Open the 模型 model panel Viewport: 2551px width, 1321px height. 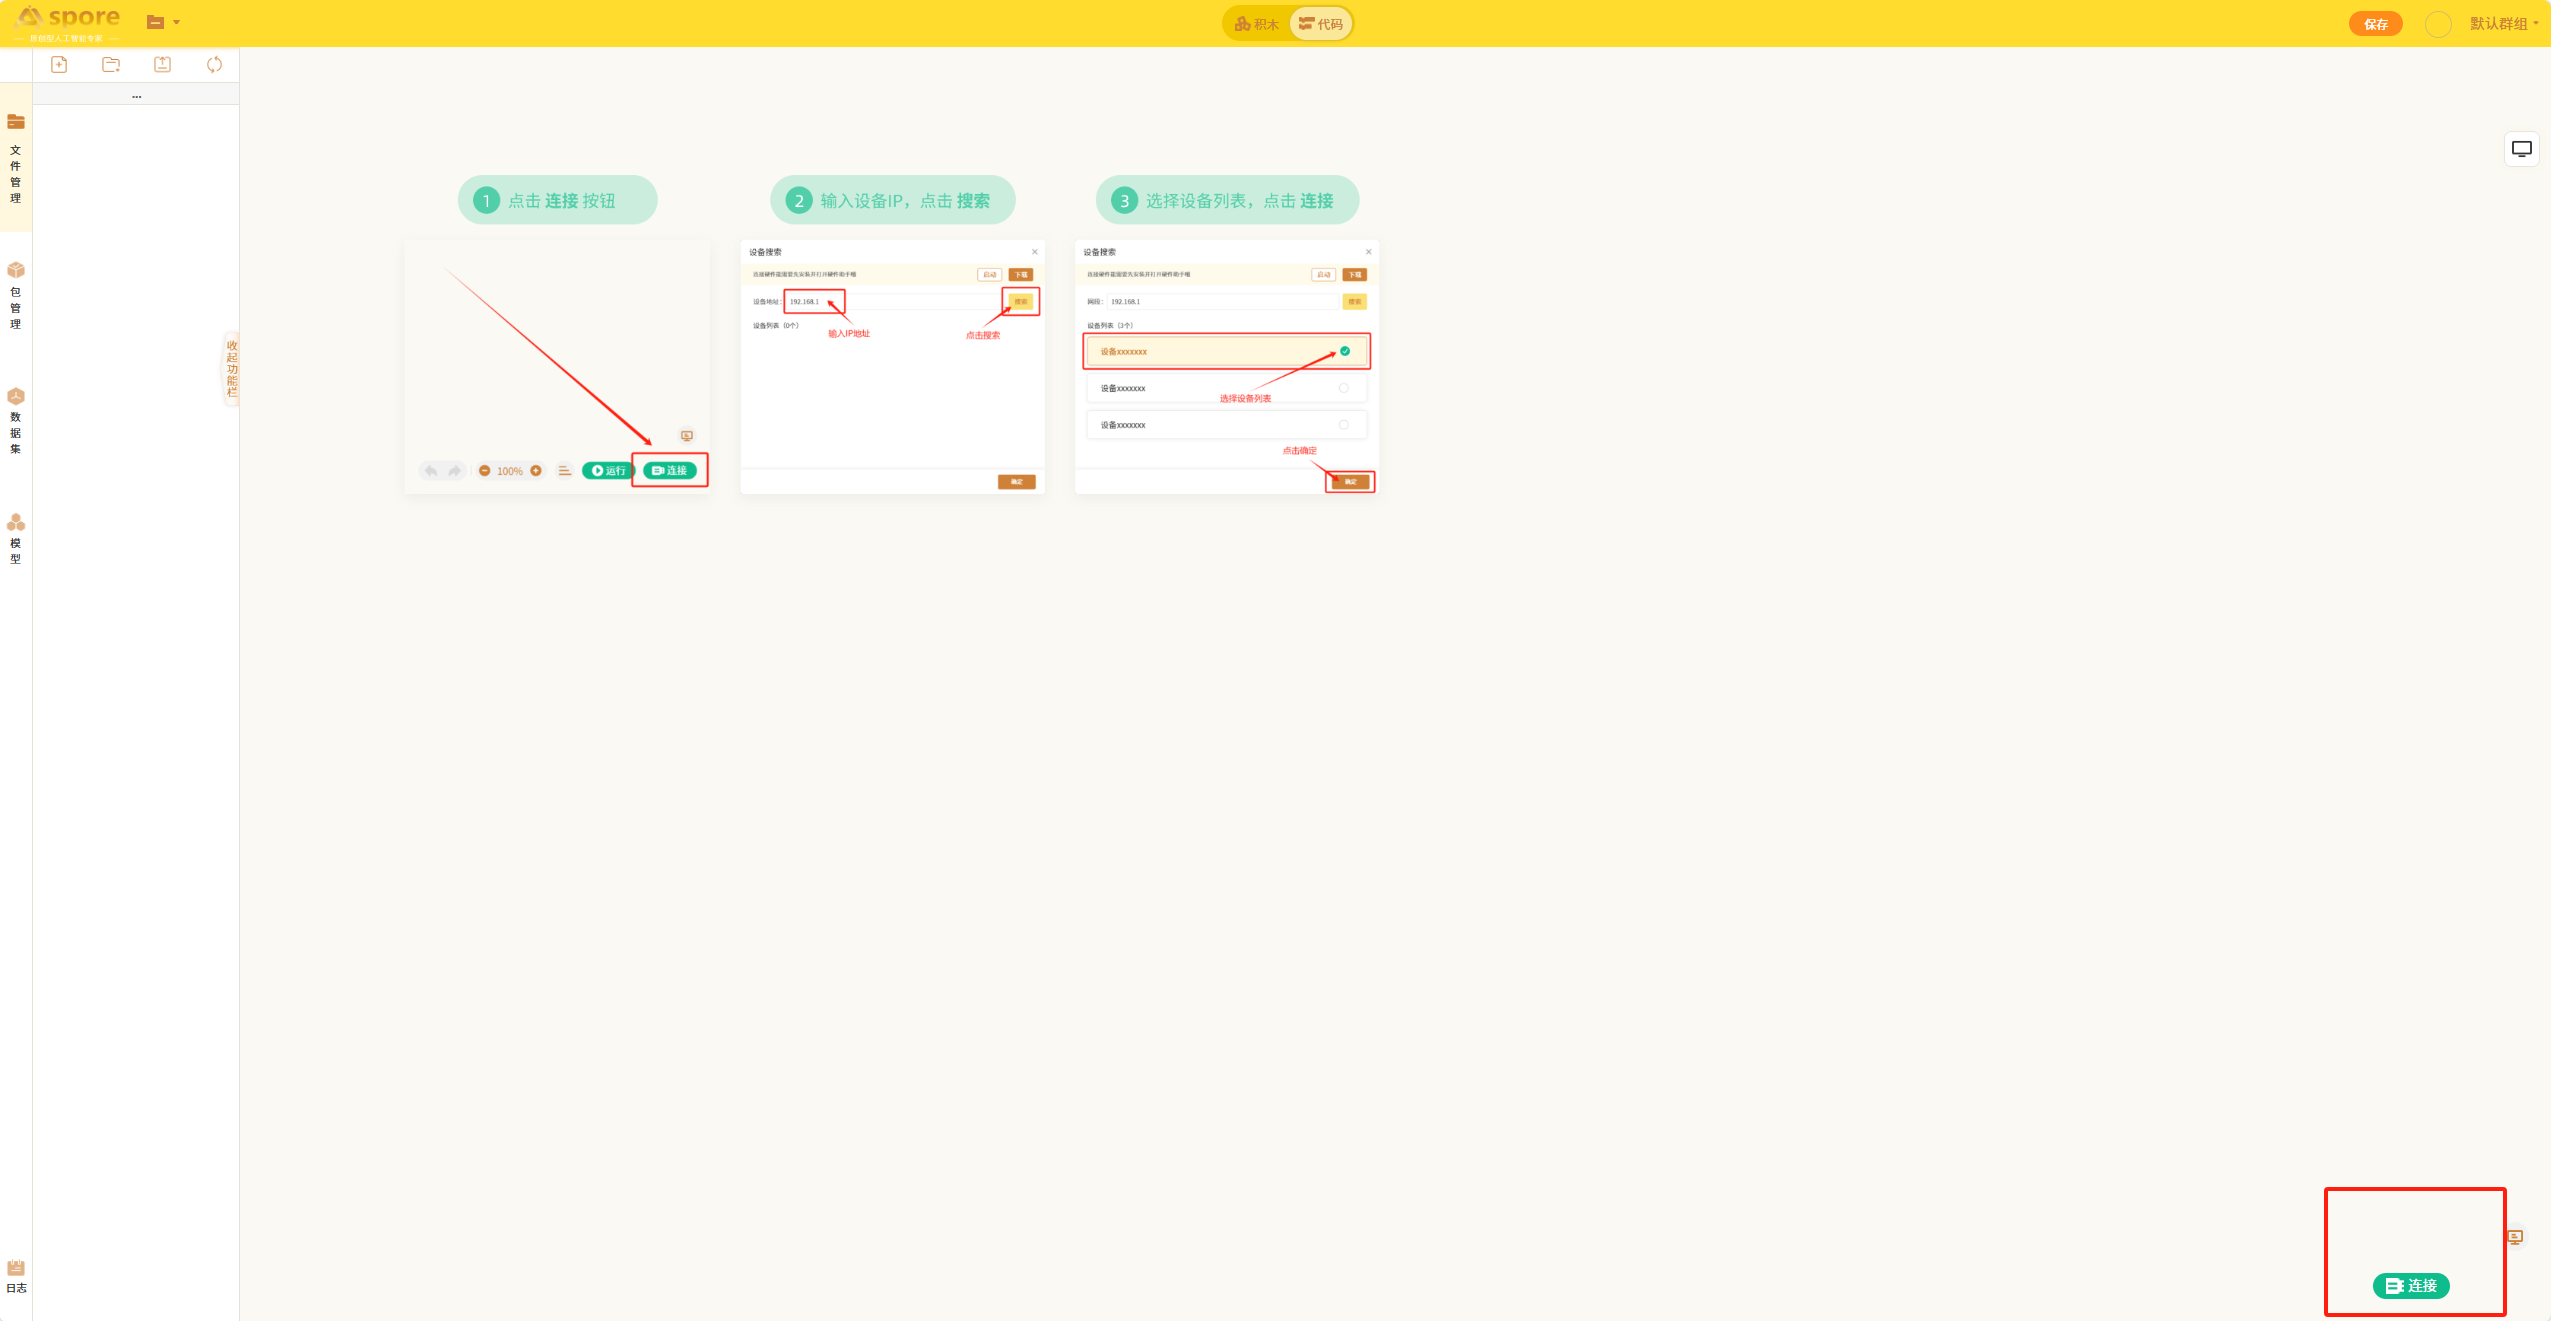16,539
